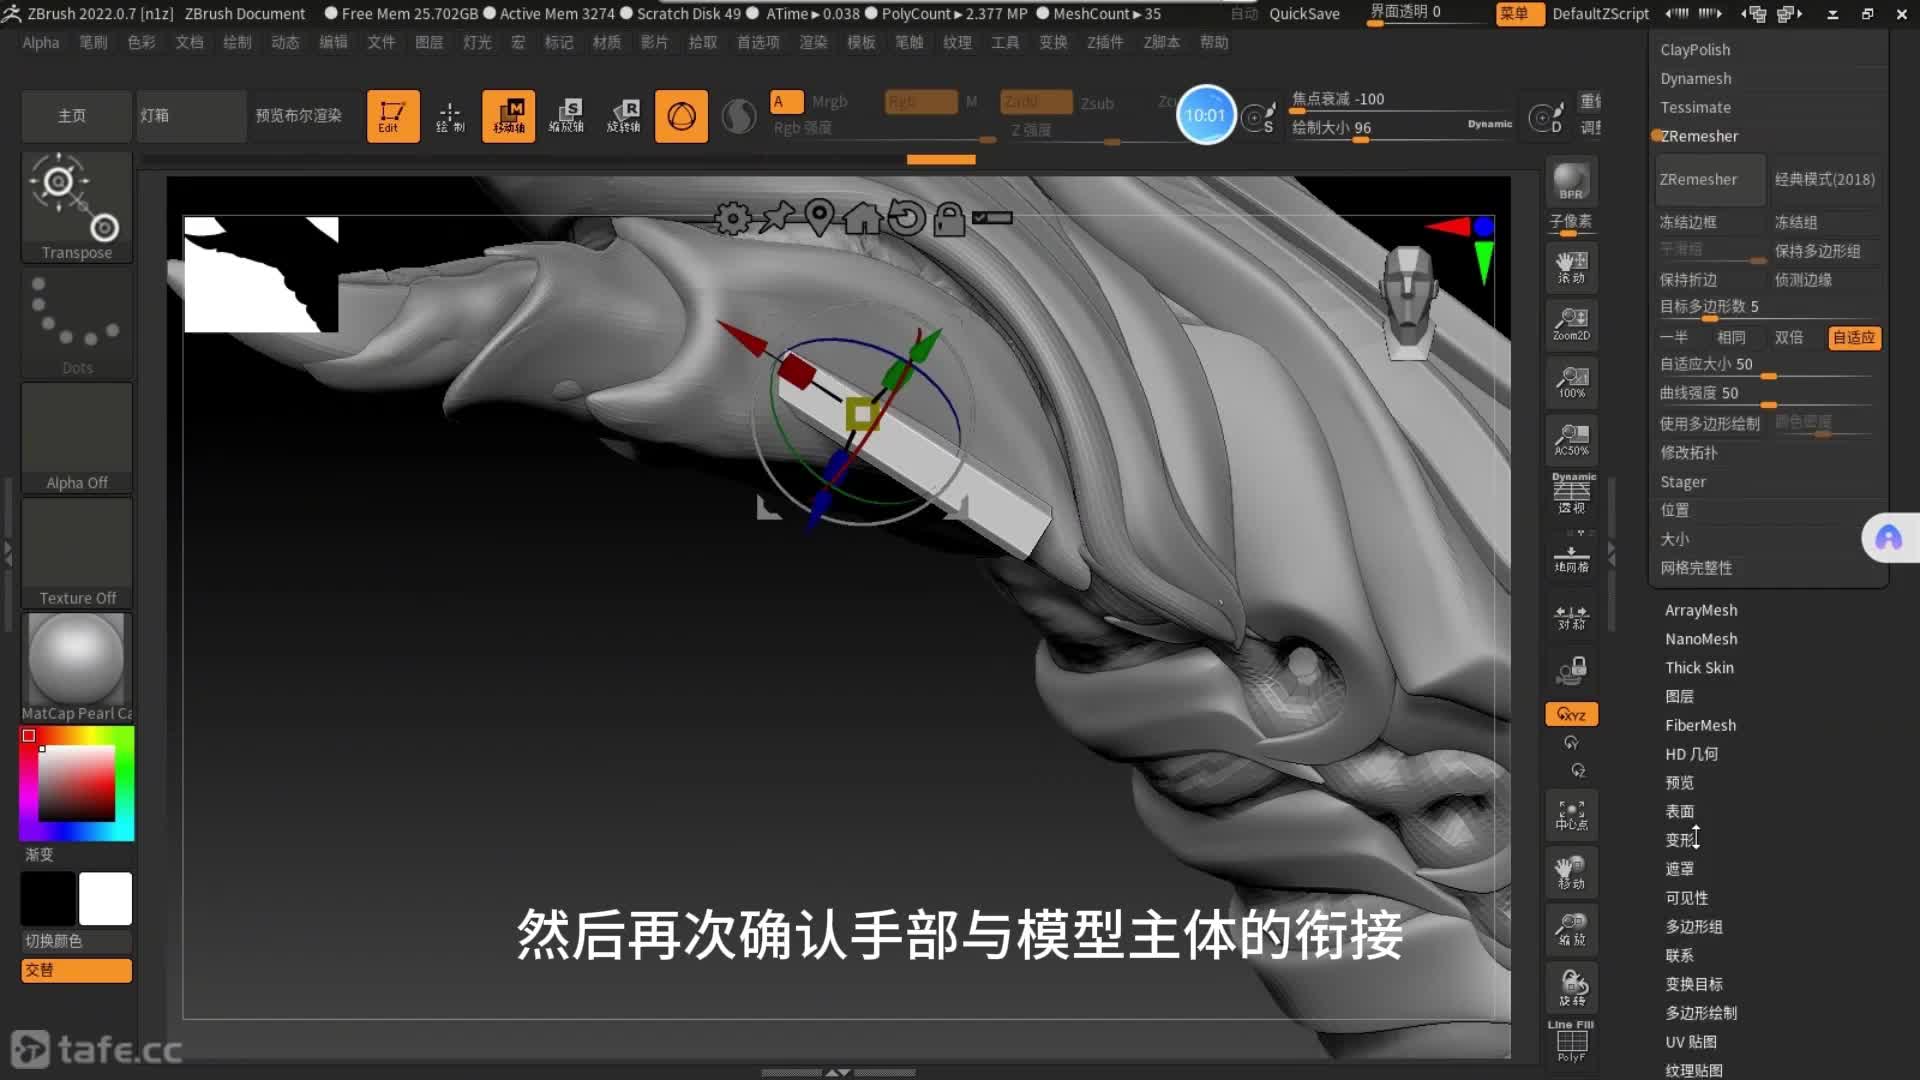
Task: Toggle the XYZ rotation mode button
Action: [x=1571, y=714]
